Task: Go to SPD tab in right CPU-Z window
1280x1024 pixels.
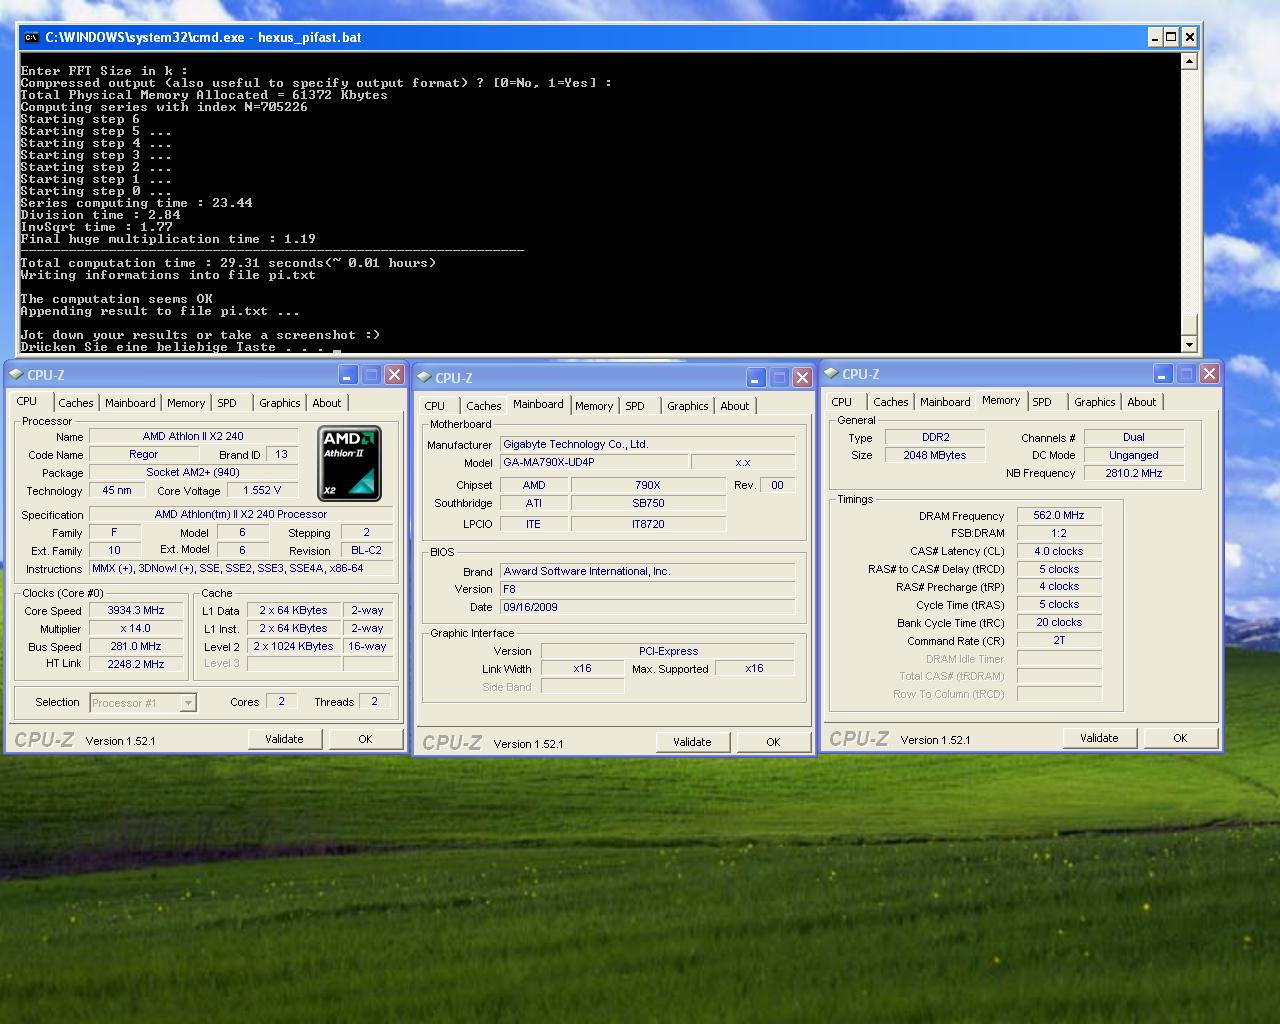Action: [x=1043, y=402]
